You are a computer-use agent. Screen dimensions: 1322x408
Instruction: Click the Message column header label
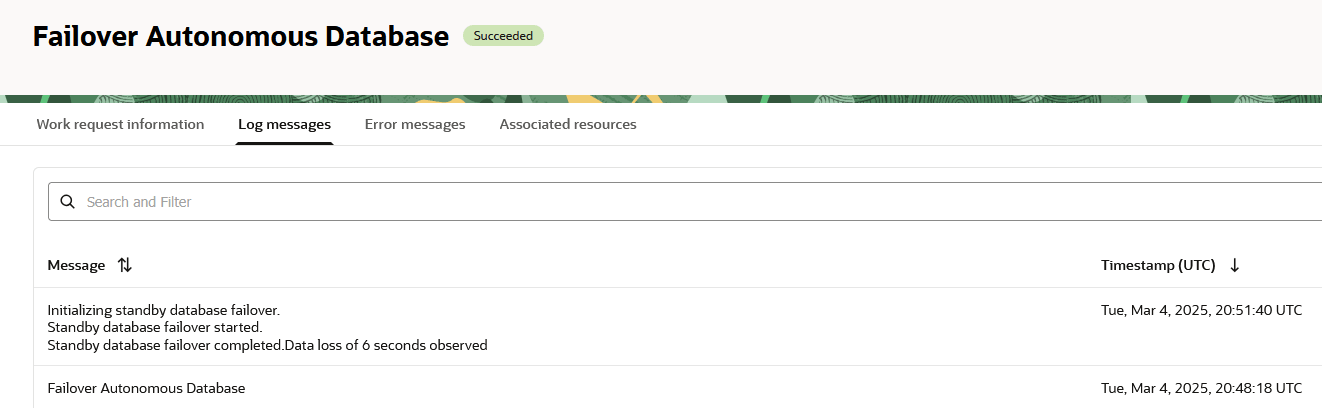[76, 266]
